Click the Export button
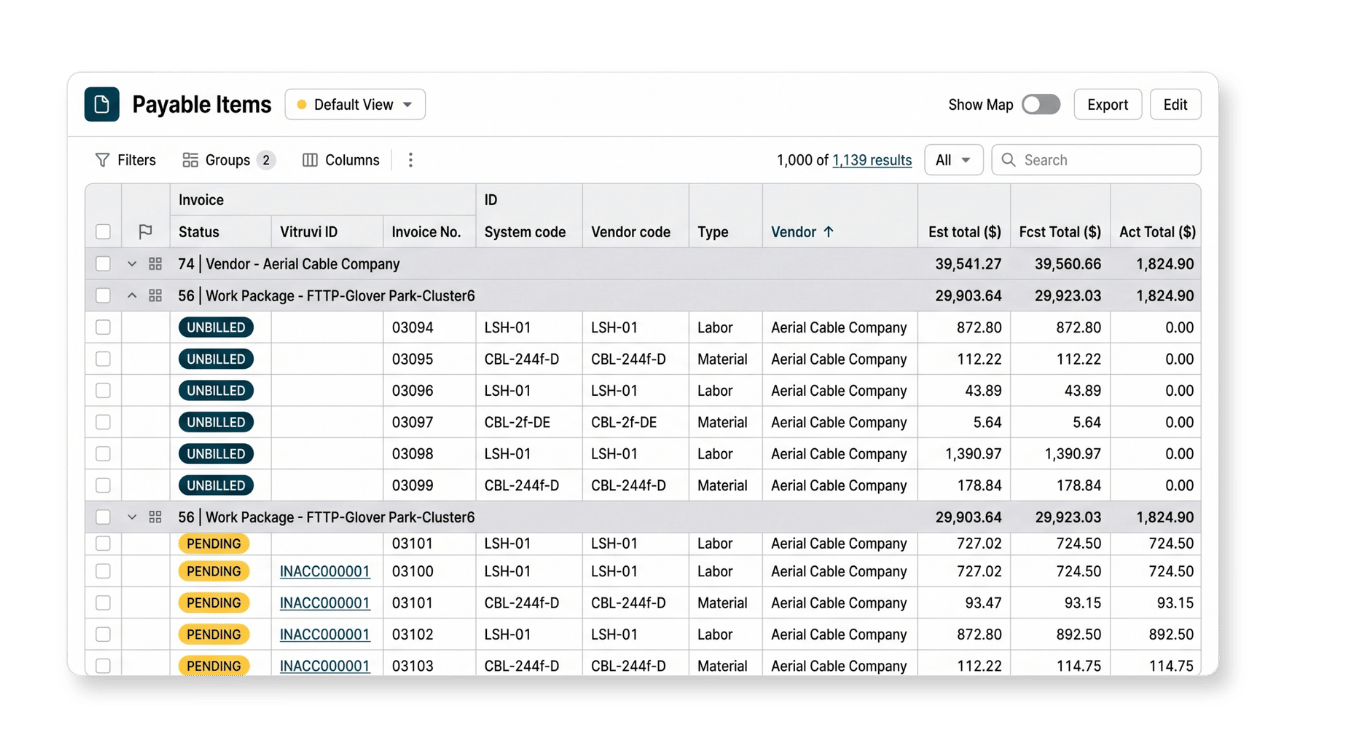Screen dimensions: 1350x750 coord(1107,104)
